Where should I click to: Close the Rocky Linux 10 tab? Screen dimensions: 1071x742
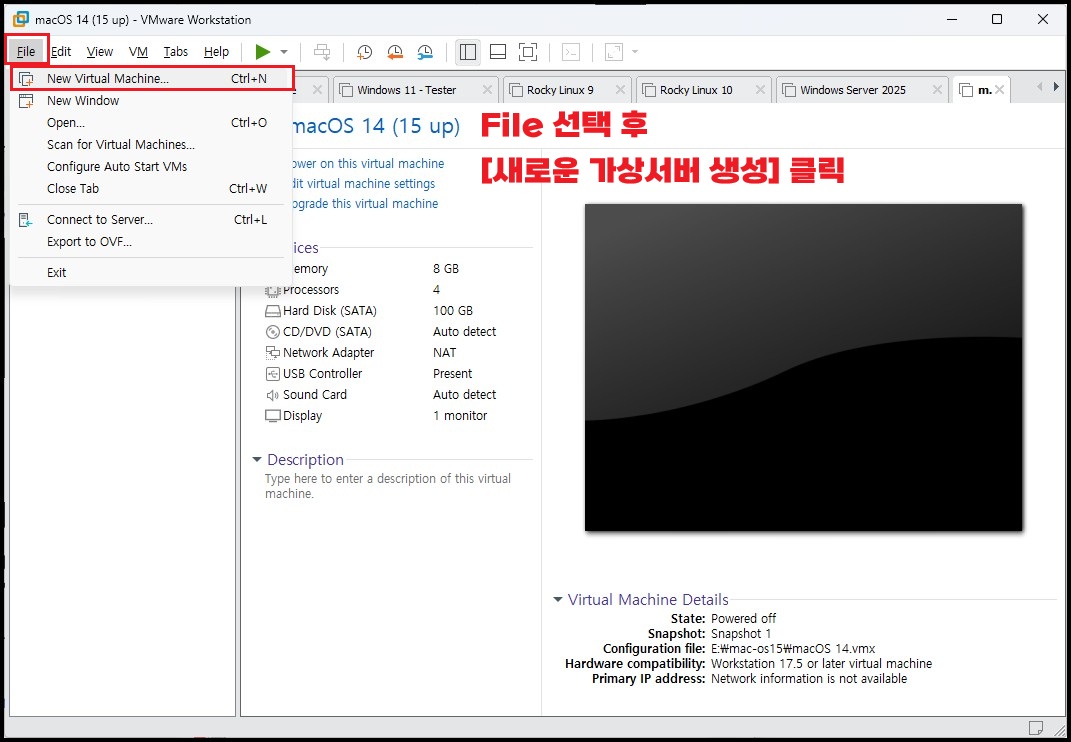(760, 90)
